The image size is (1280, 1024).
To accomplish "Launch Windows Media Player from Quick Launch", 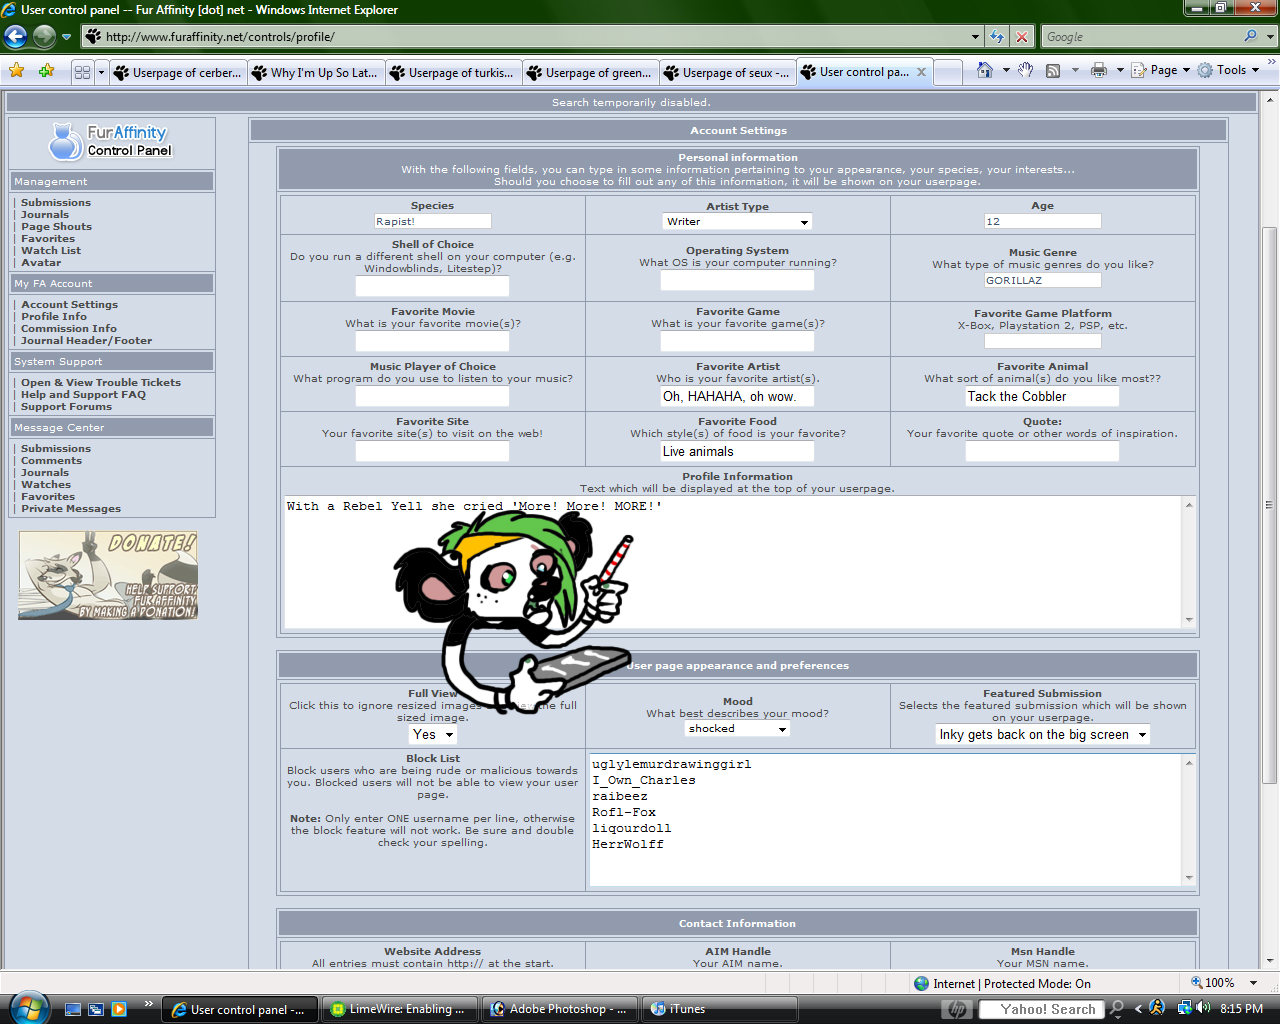I will tap(120, 1009).
